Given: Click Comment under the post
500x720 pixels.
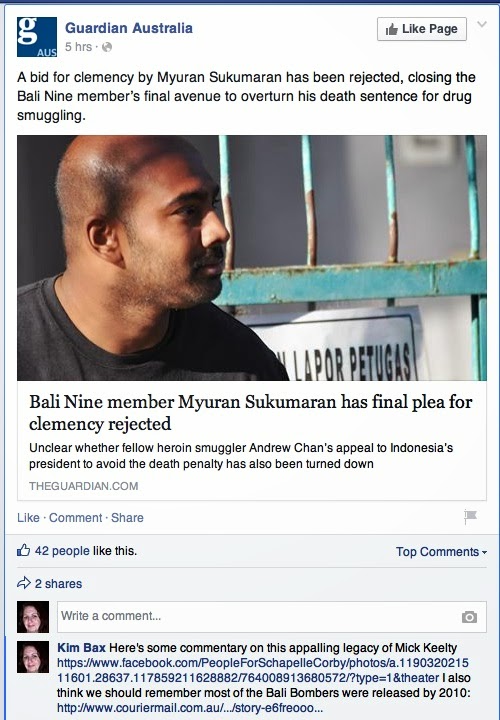Looking at the screenshot, I should 75,518.
